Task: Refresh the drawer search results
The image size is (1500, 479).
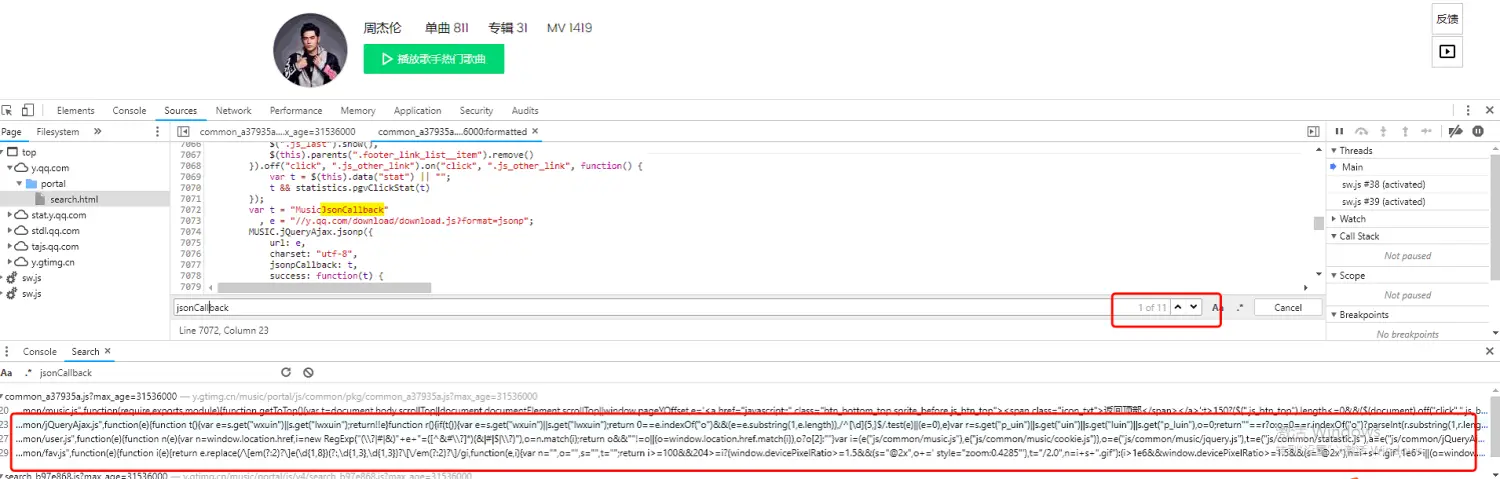Action: coord(286,372)
